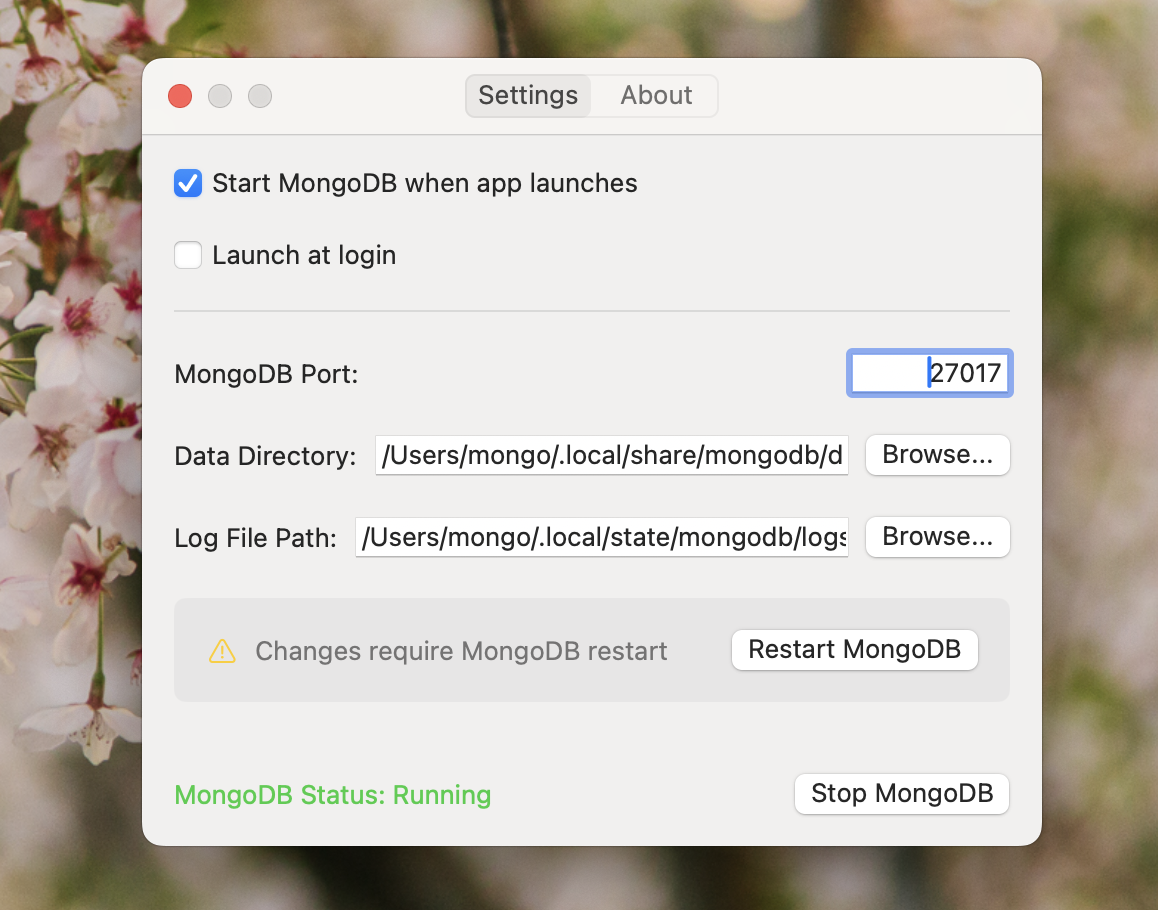Switch to the About tab
This screenshot has width=1158, height=910.
point(655,95)
